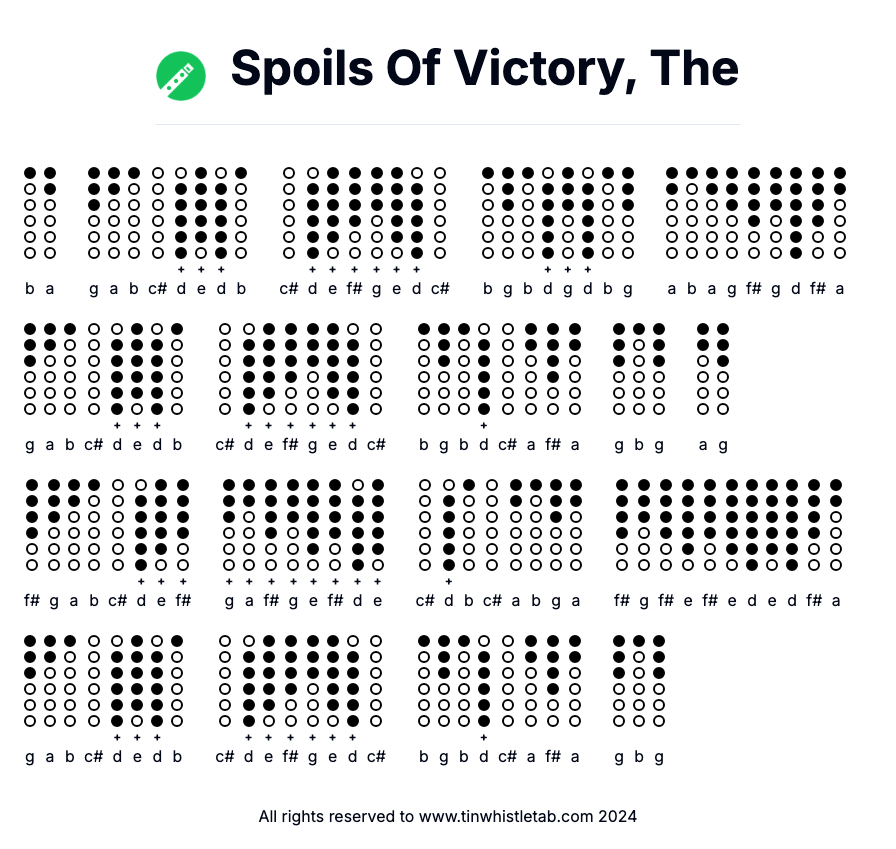This screenshot has height=849, width=896.
Task: Select the final "a" note label in the top row
Action: 840,289
